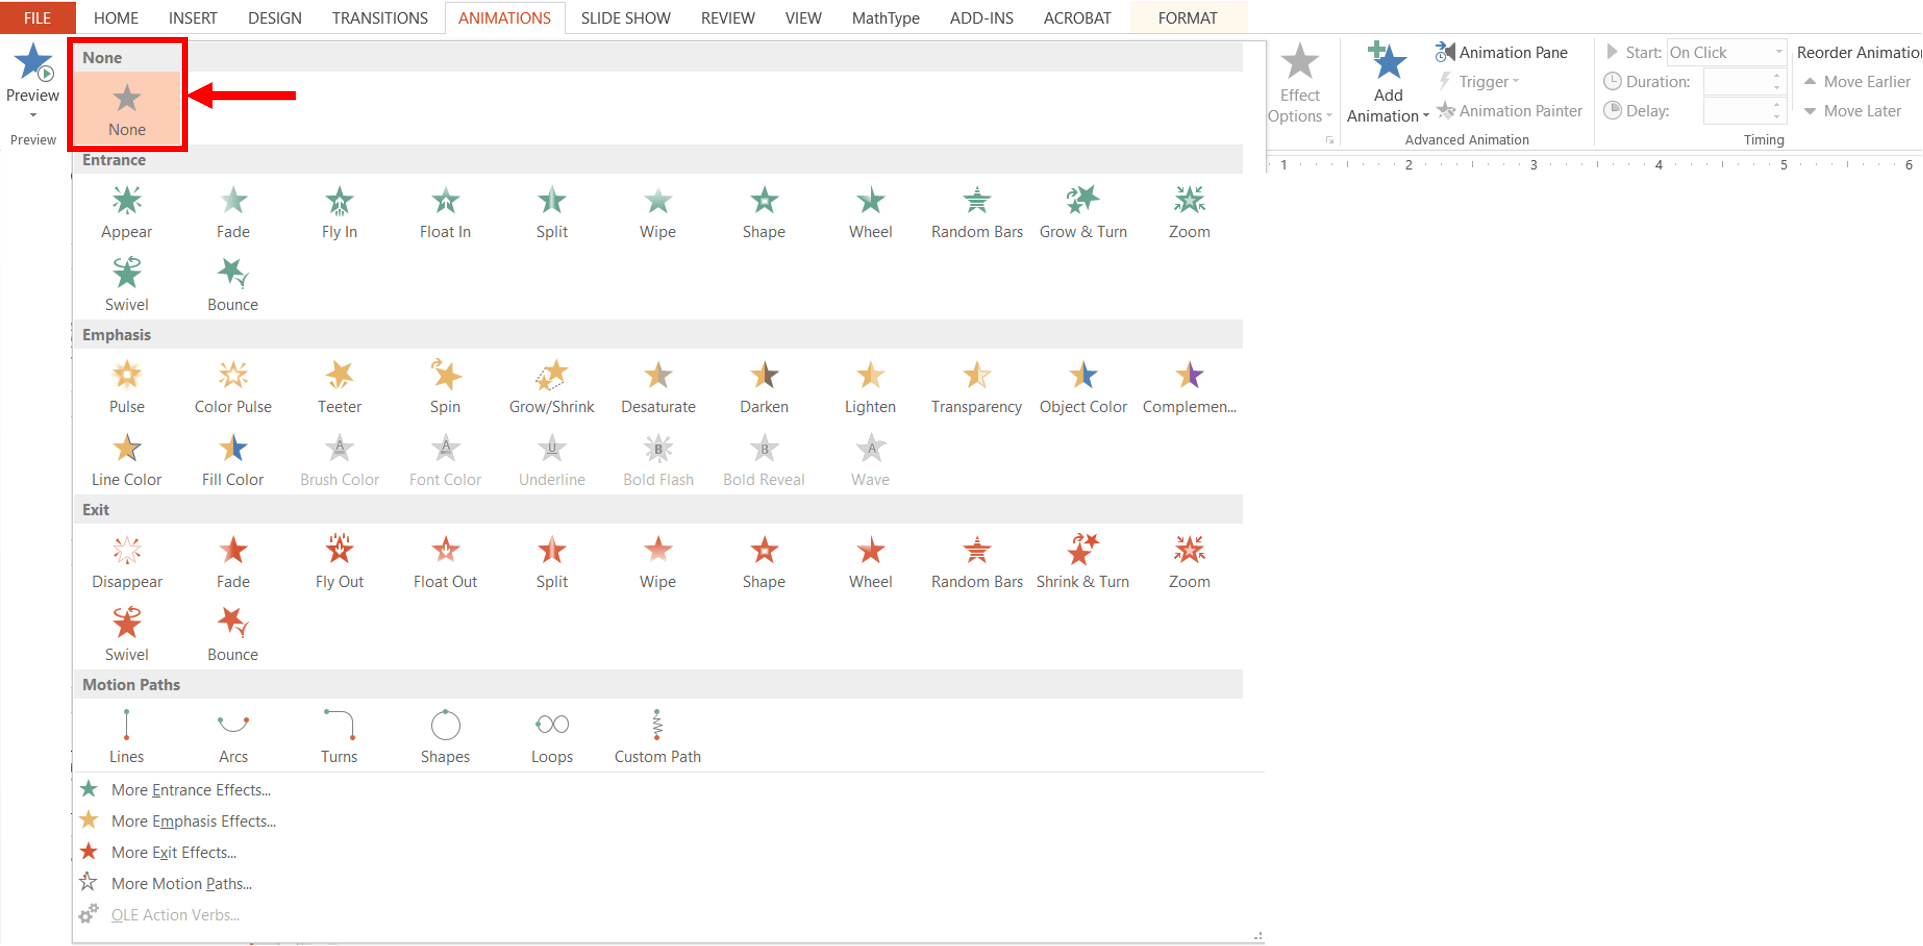1923x946 pixels.
Task: Select the Arcs motion path
Action: [x=233, y=738]
